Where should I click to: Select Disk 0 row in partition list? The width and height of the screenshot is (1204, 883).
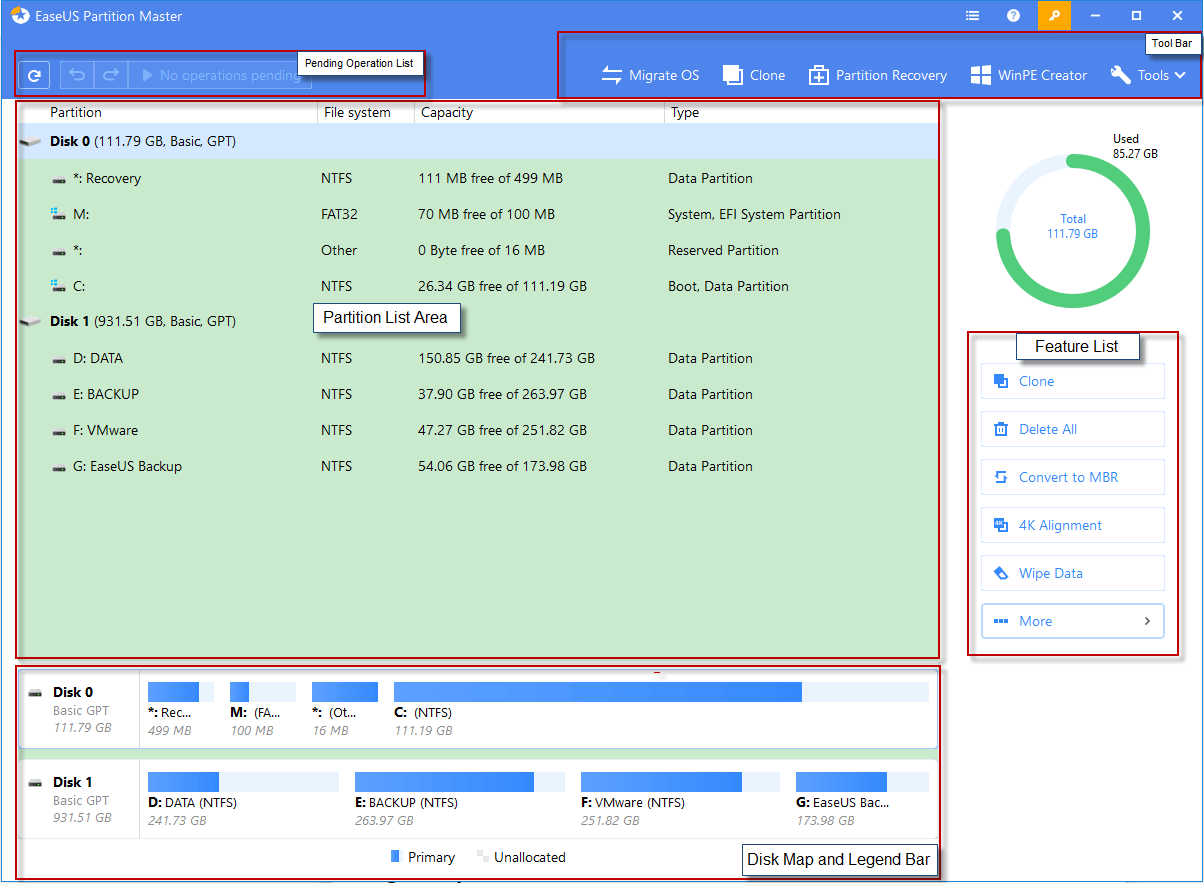point(478,142)
